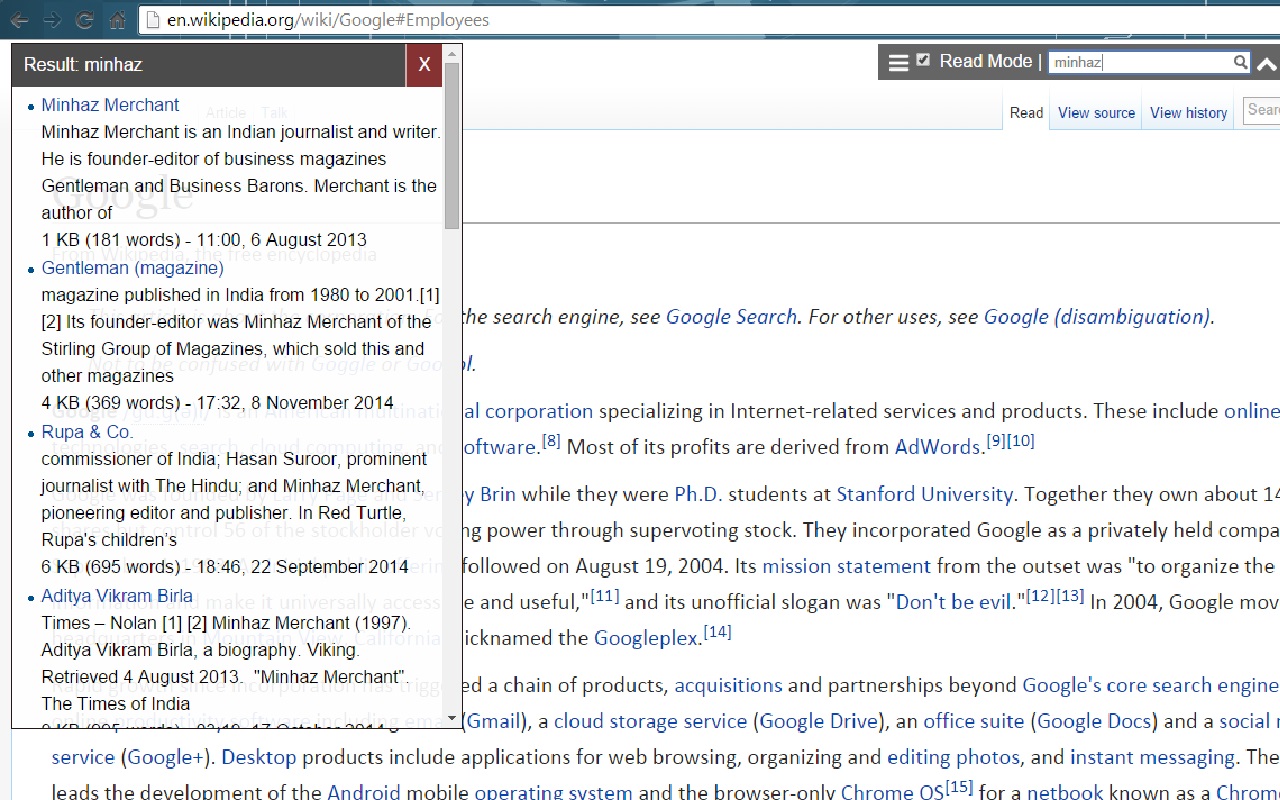Screen dimensions: 1280x800
Task: Open the Gmail link
Action: pos(495,721)
